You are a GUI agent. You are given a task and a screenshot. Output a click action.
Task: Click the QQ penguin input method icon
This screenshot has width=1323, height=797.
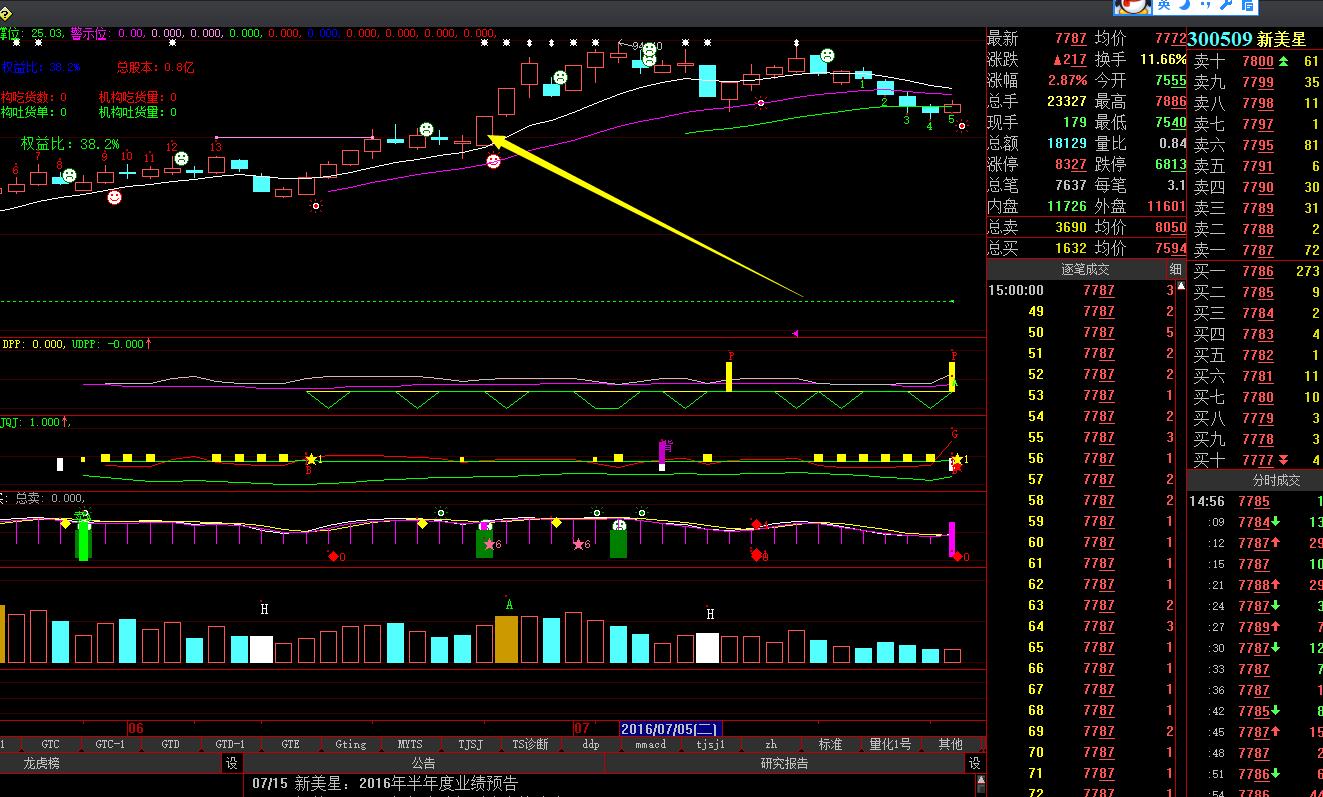point(1131,5)
